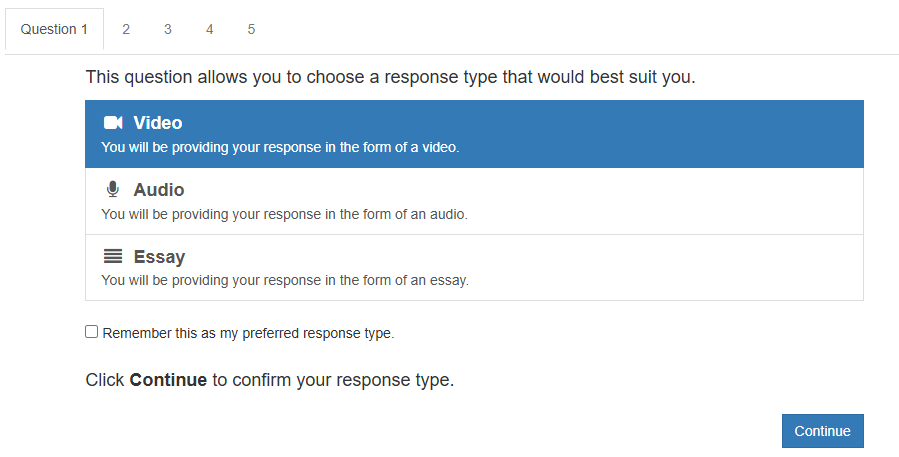This screenshot has height=457, width=899.
Task: Tick the preferred response type checkbox
Action: [92, 332]
